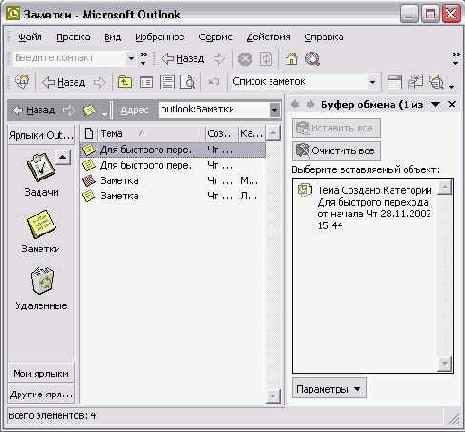Click the Вставить все button
465x432 pixels.
(336, 128)
